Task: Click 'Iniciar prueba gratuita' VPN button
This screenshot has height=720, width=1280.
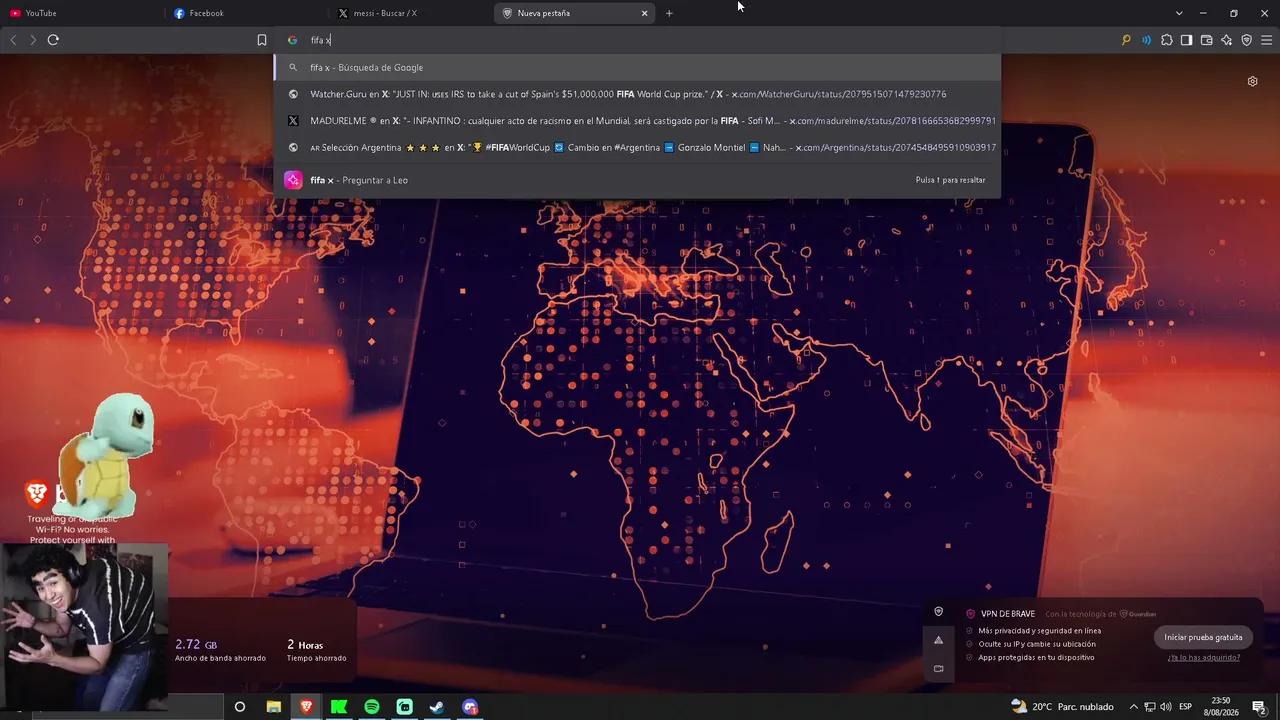Action: point(1203,637)
